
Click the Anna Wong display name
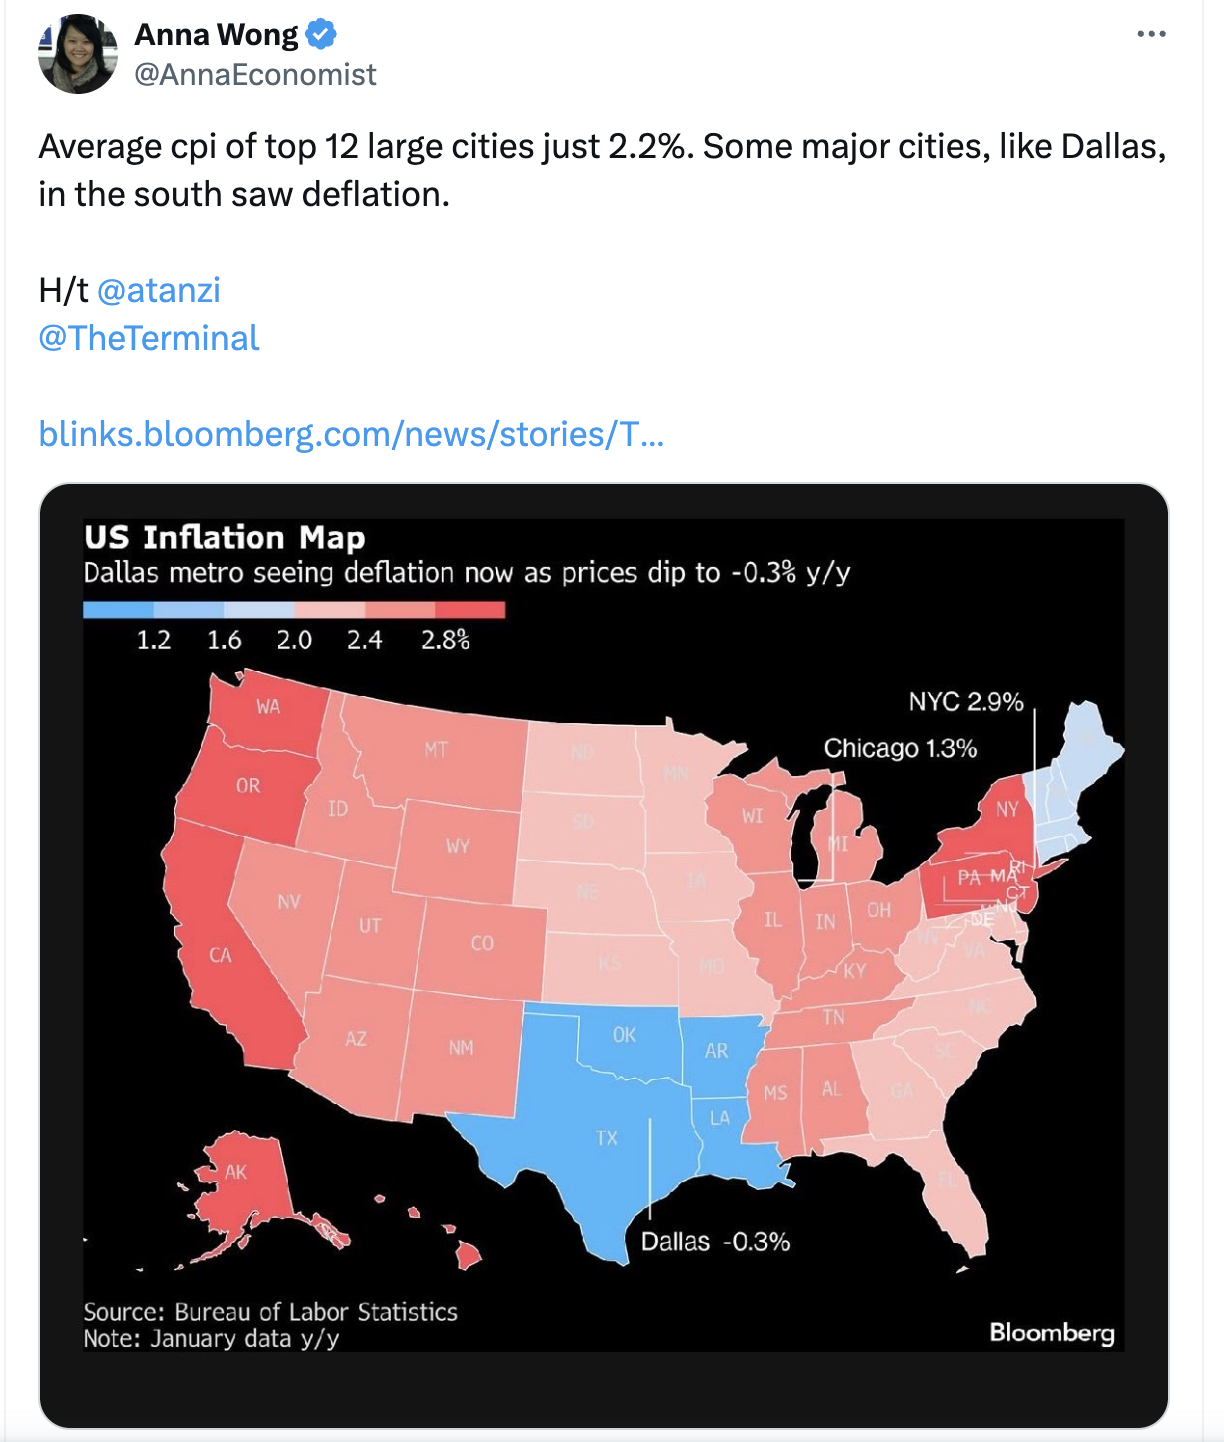[x=216, y=35]
